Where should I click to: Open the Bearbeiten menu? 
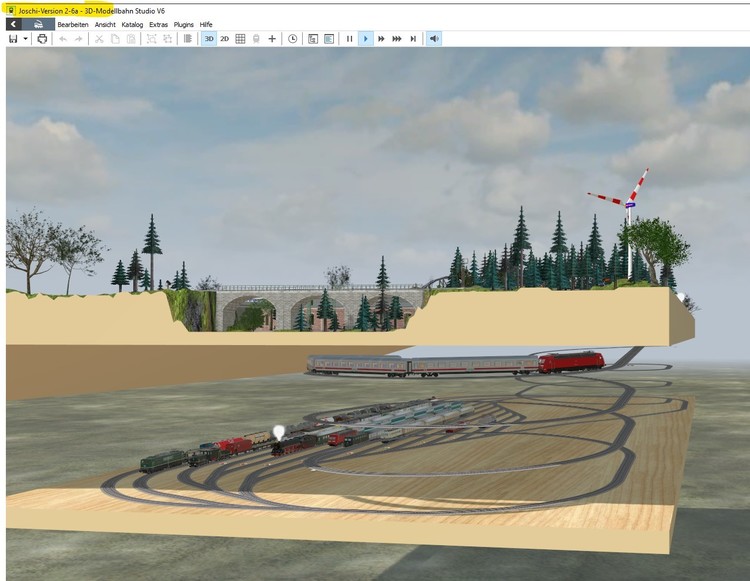[x=73, y=24]
